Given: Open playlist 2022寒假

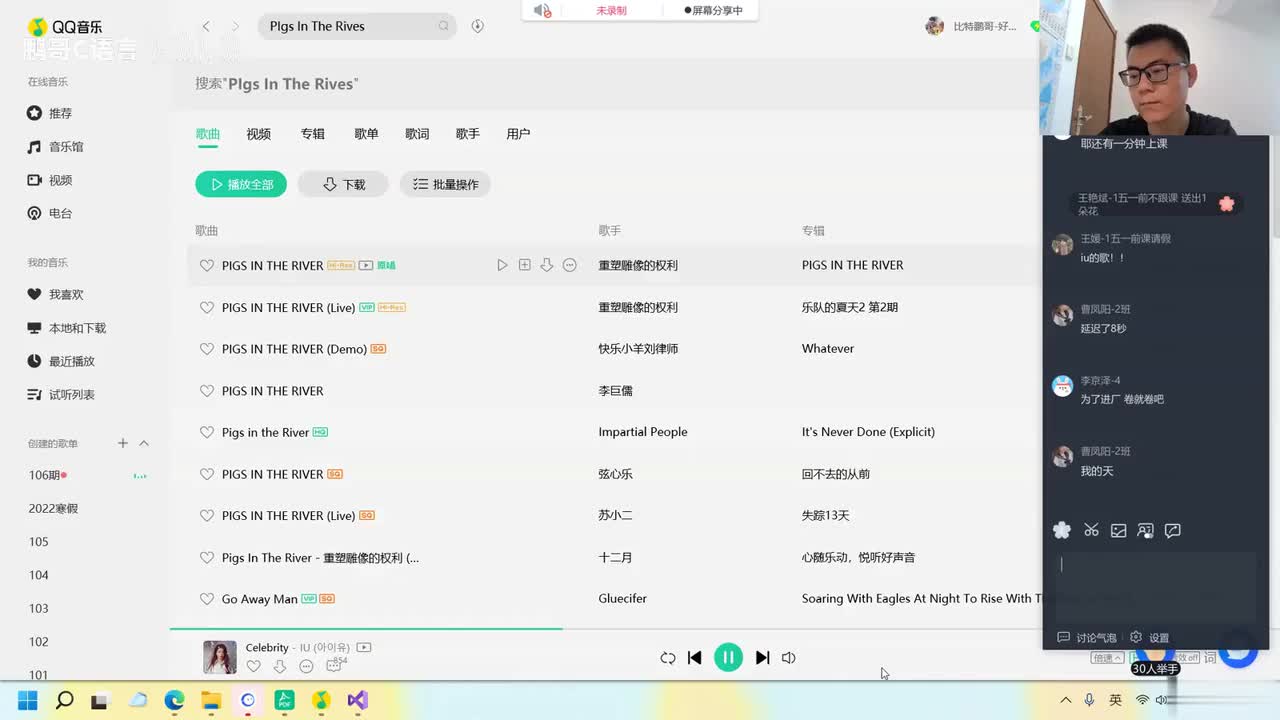Looking at the screenshot, I should (x=53, y=508).
